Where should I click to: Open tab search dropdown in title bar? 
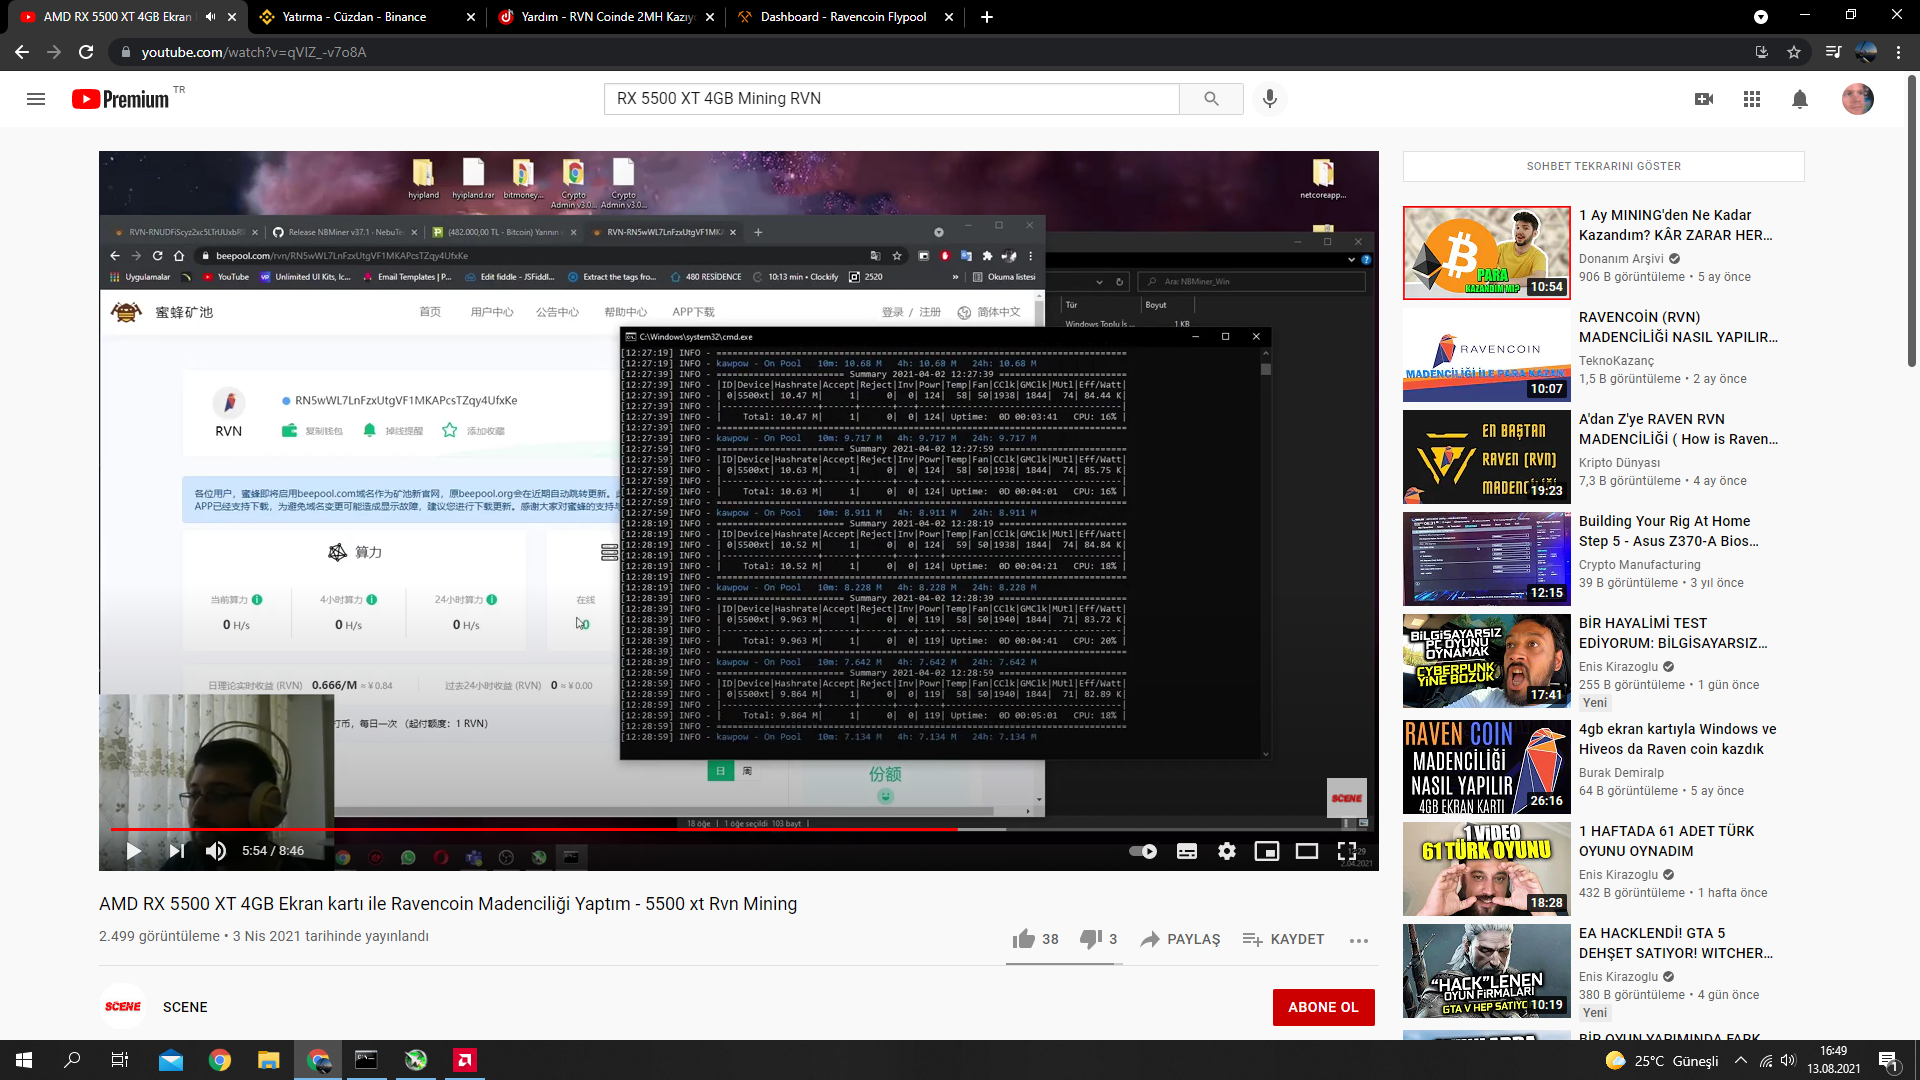(x=1761, y=17)
